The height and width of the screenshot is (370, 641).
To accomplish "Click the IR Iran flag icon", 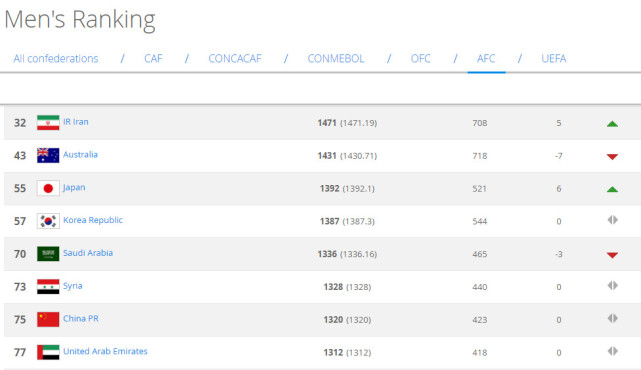I will 48,123.
